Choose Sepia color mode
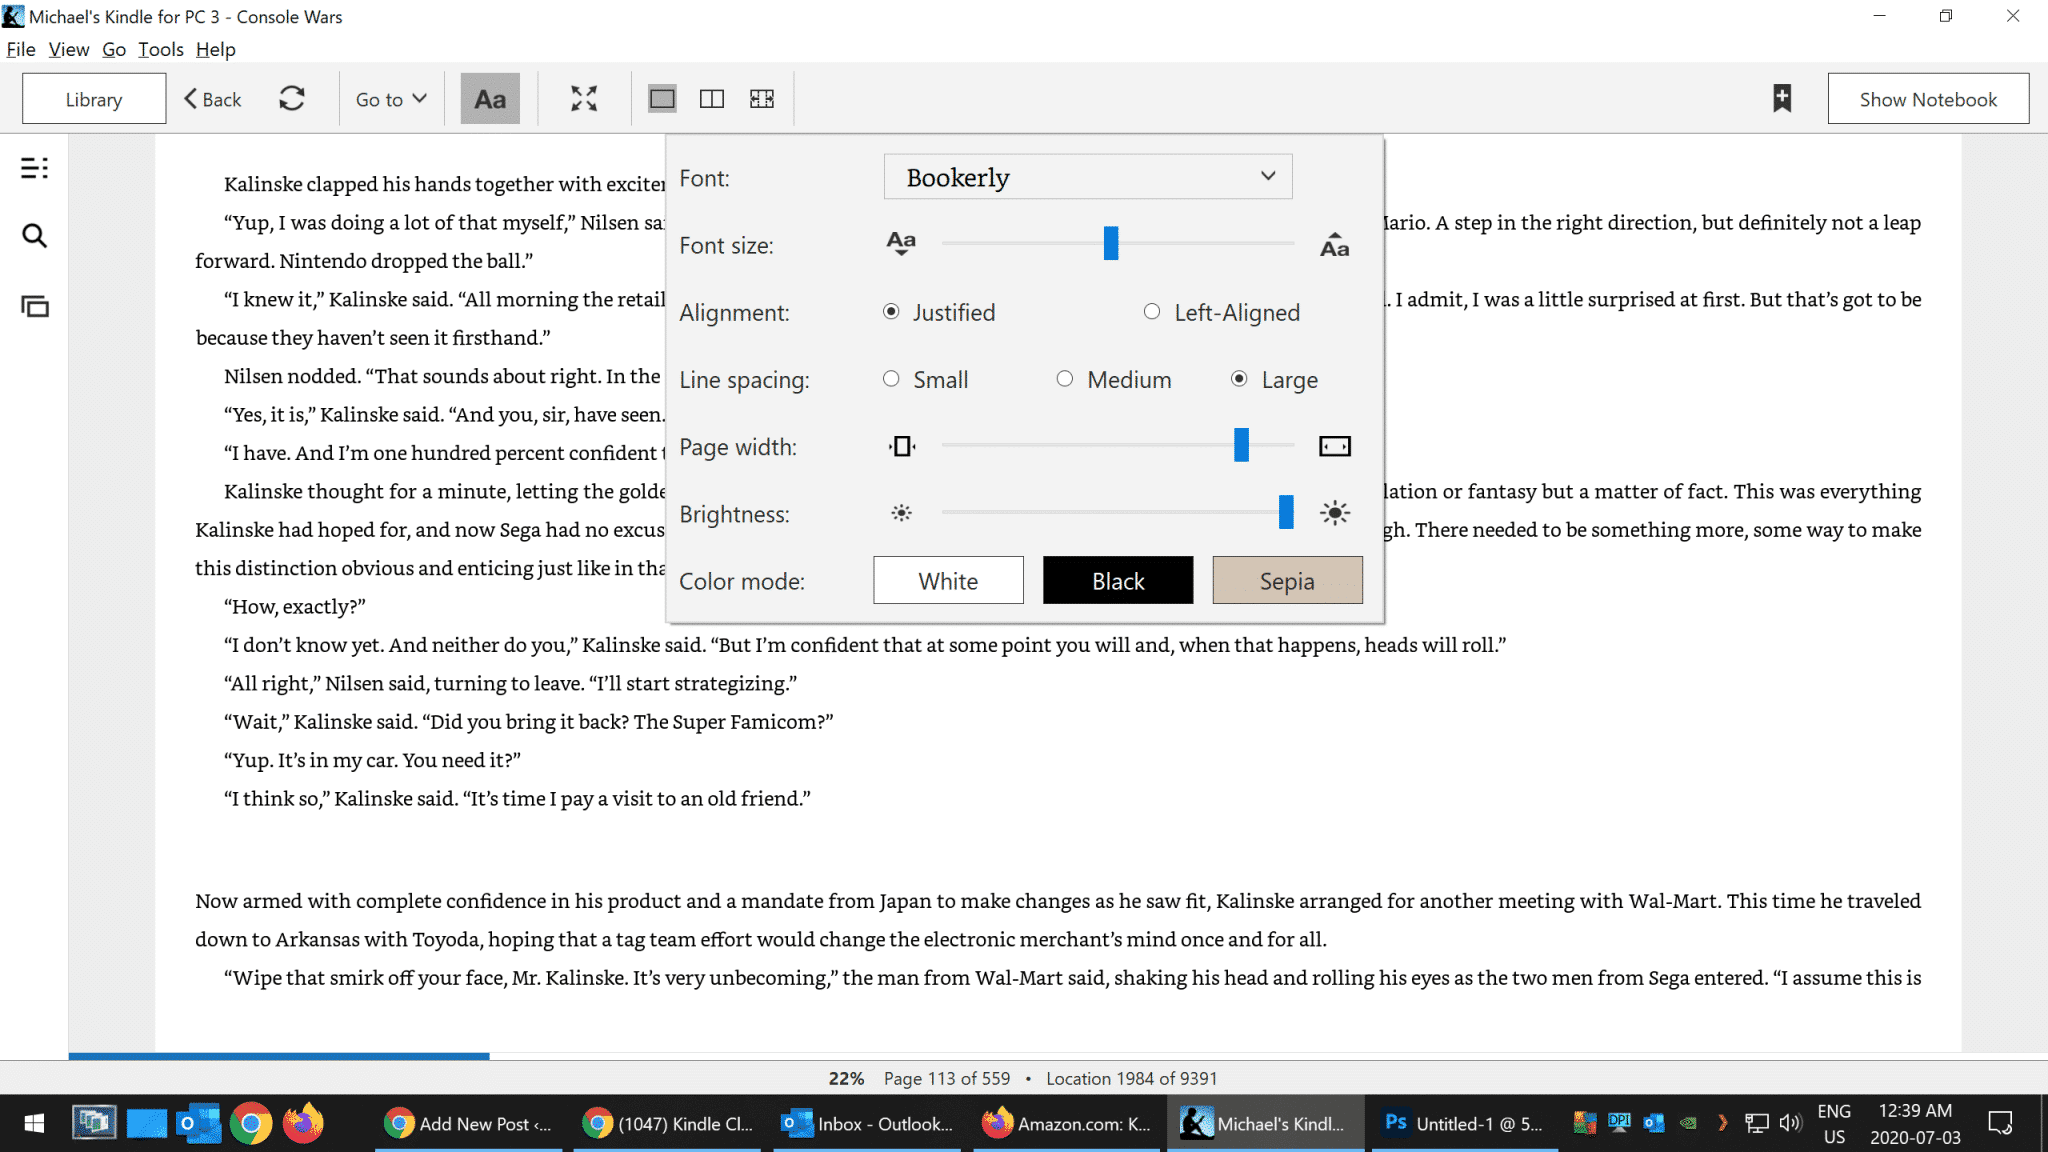 1287,580
